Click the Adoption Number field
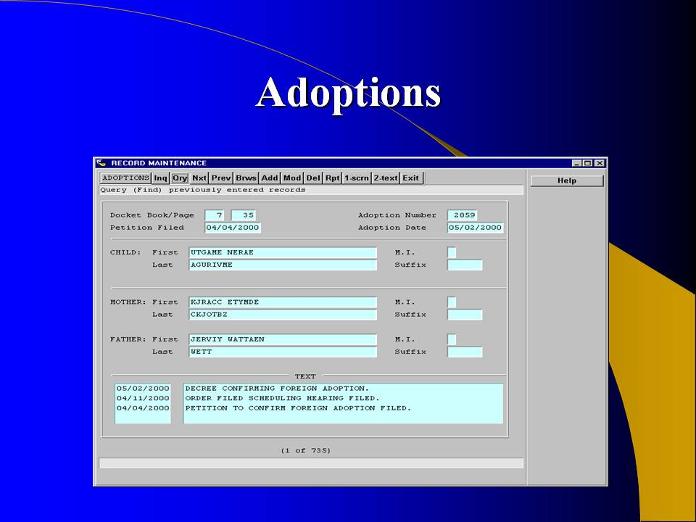Image resolution: width=696 pixels, height=522 pixels. point(463,215)
